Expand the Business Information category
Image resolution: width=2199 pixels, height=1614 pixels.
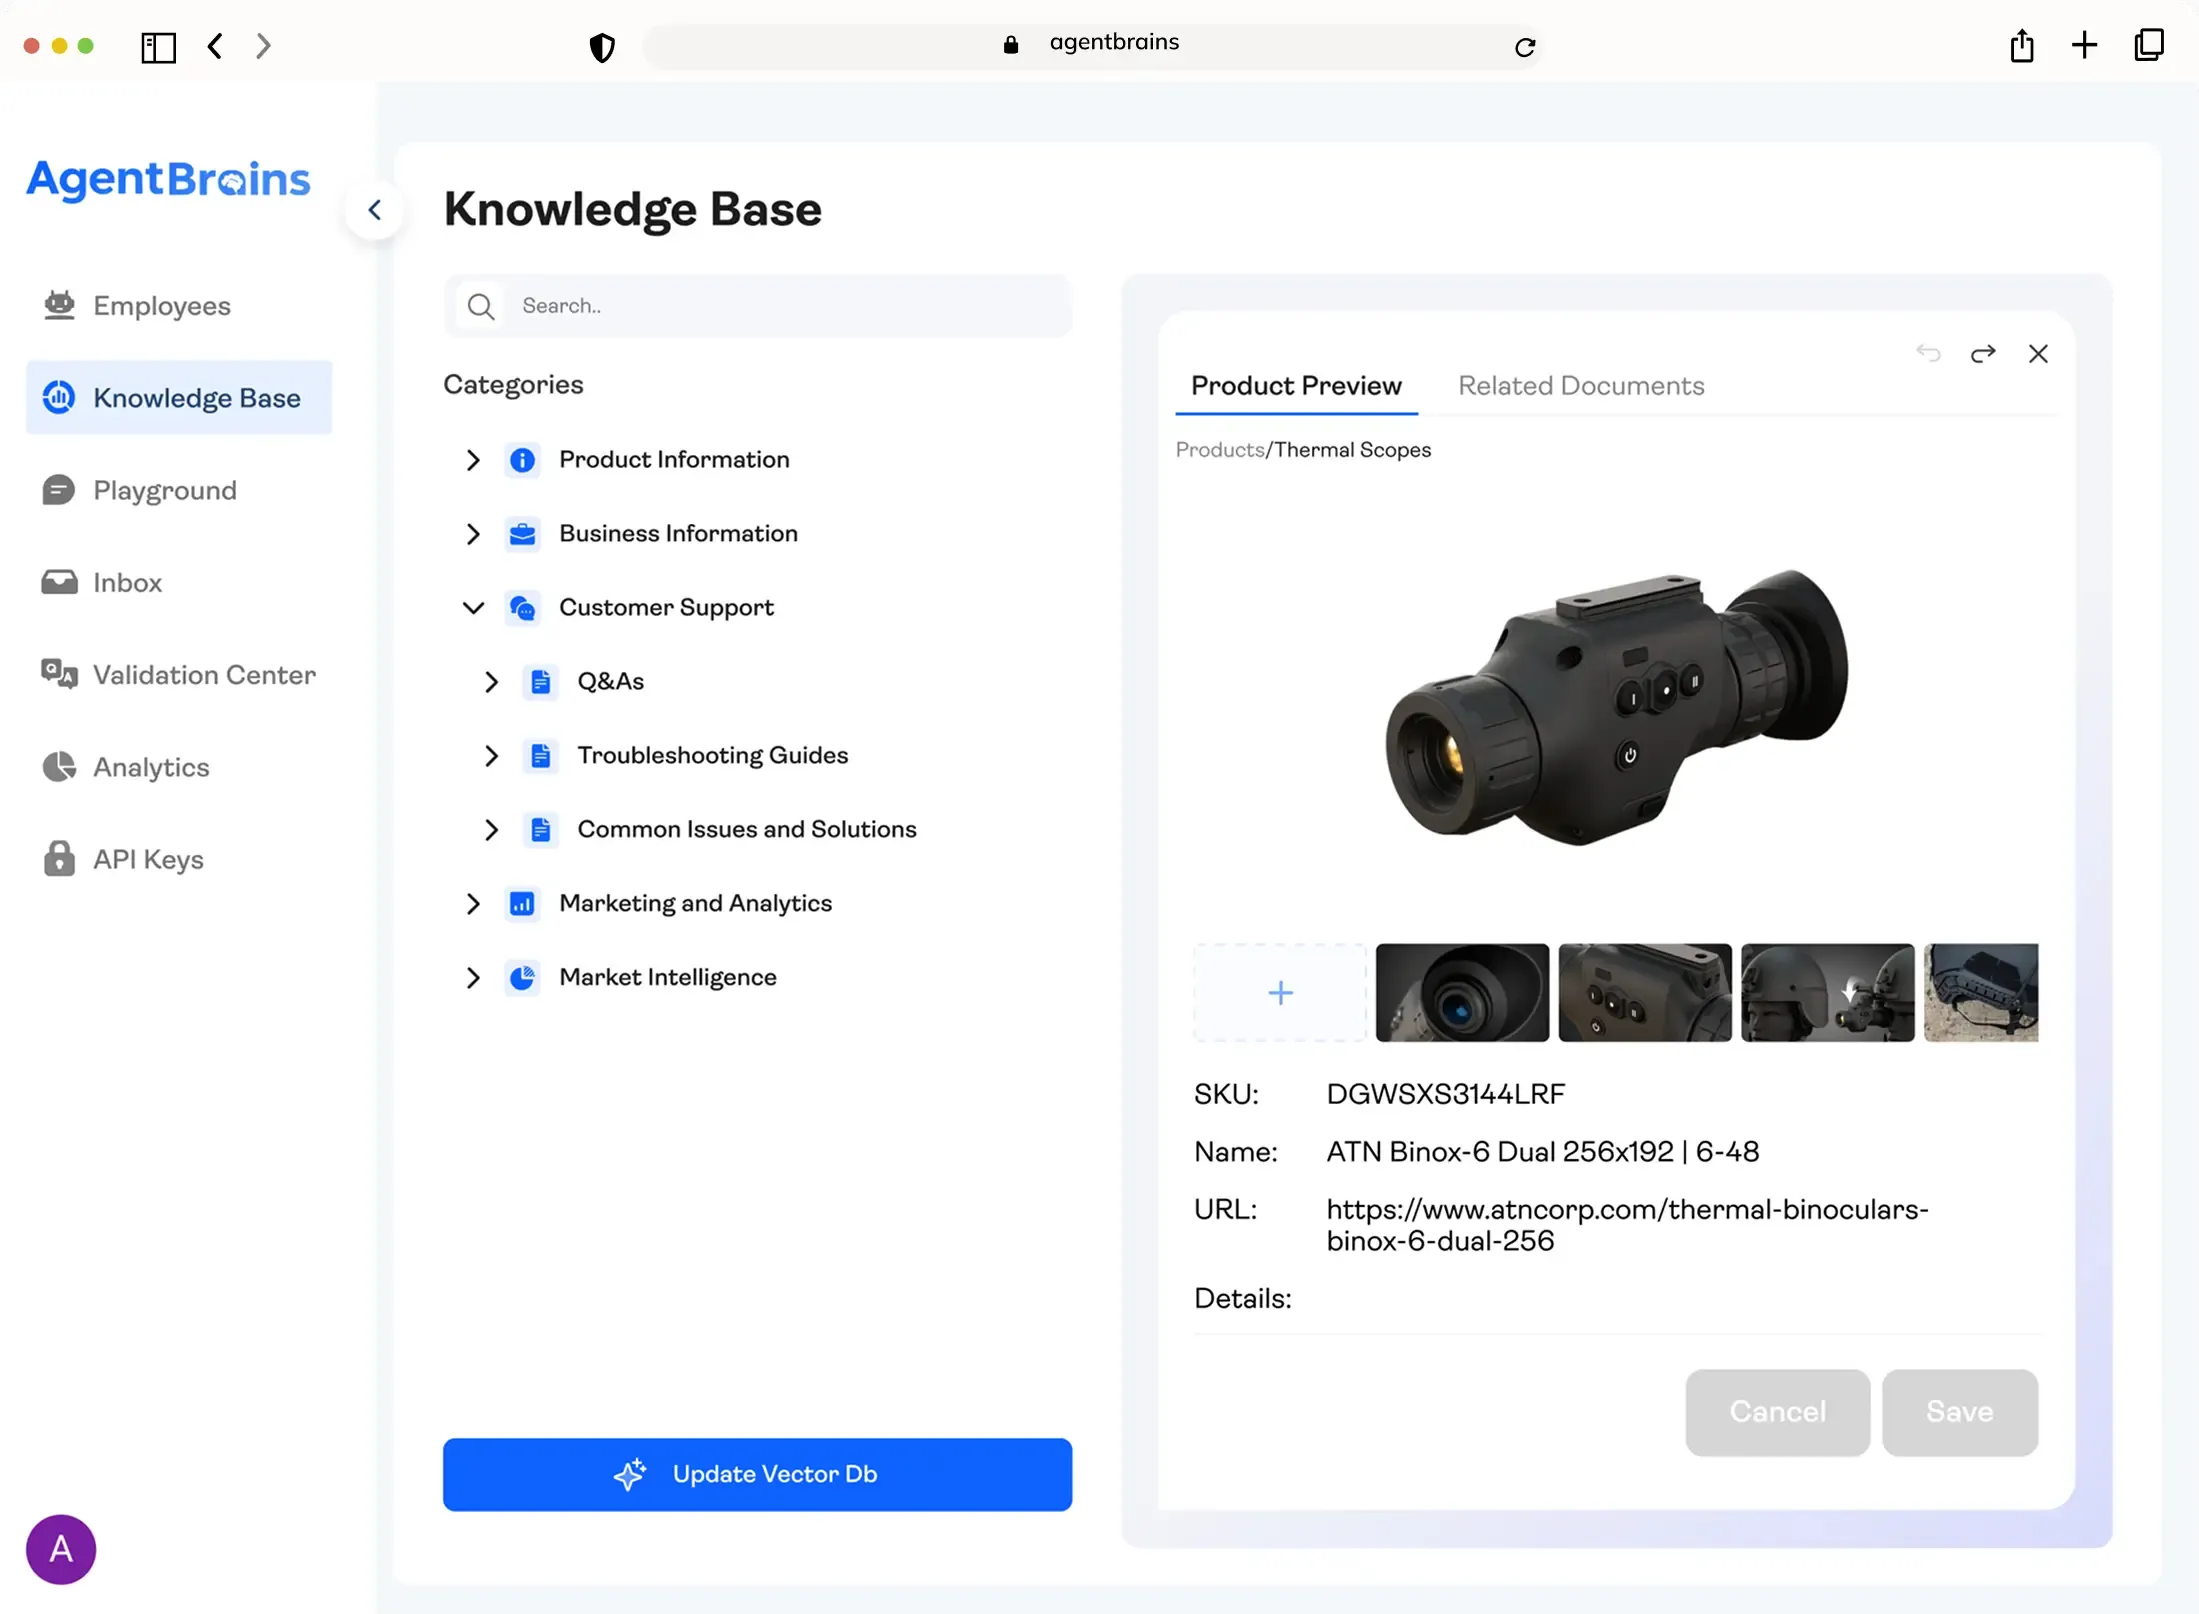coord(473,534)
